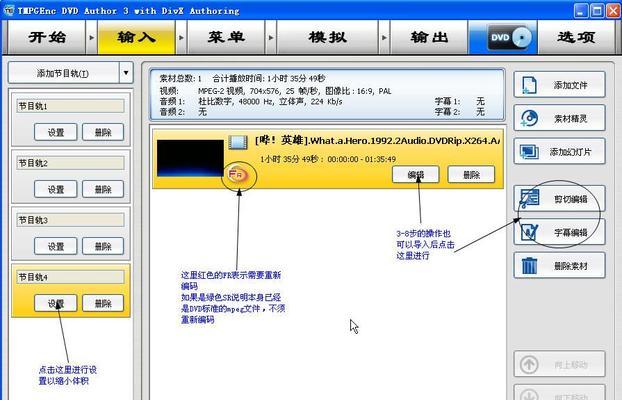
Task: Click the DVD disc format icon
Action: pyautogui.click(x=510, y=37)
